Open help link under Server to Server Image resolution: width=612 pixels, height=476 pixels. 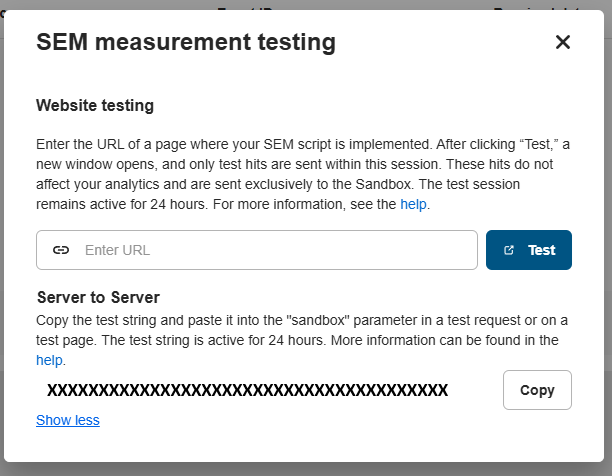49,360
